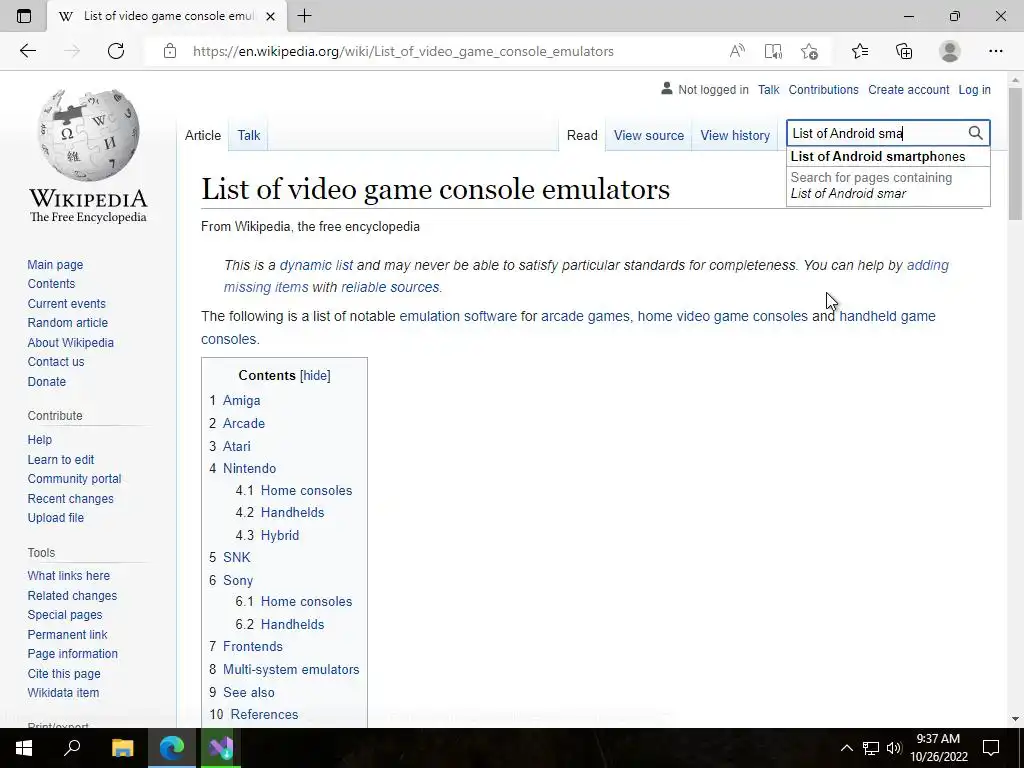This screenshot has width=1024, height=768.
Task: Click the Donate sidebar link
Action: tap(46, 381)
